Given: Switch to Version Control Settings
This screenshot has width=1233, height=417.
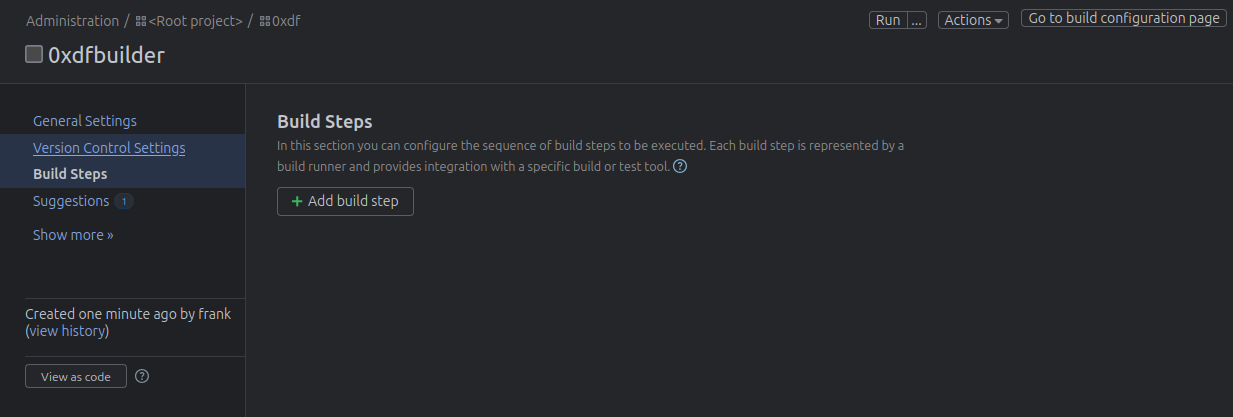Looking at the screenshot, I should click(109, 148).
